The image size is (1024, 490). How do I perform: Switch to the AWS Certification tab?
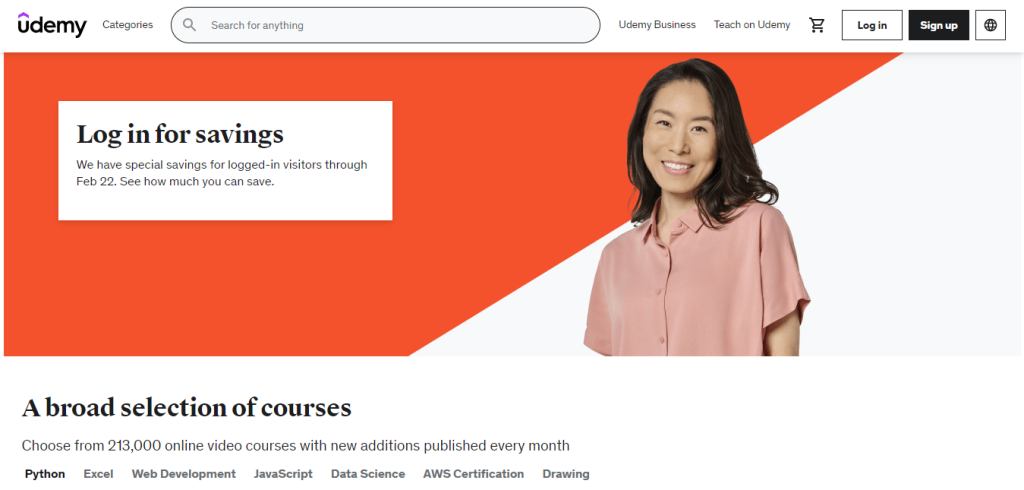473,474
